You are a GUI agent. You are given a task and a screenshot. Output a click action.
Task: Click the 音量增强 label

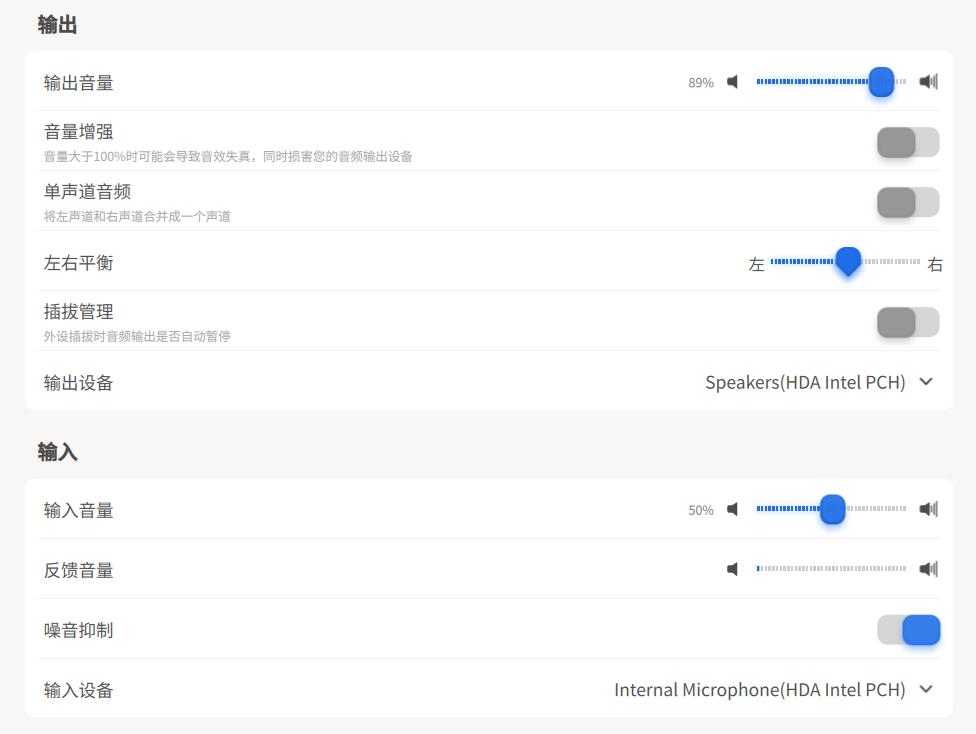pyautogui.click(x=78, y=132)
